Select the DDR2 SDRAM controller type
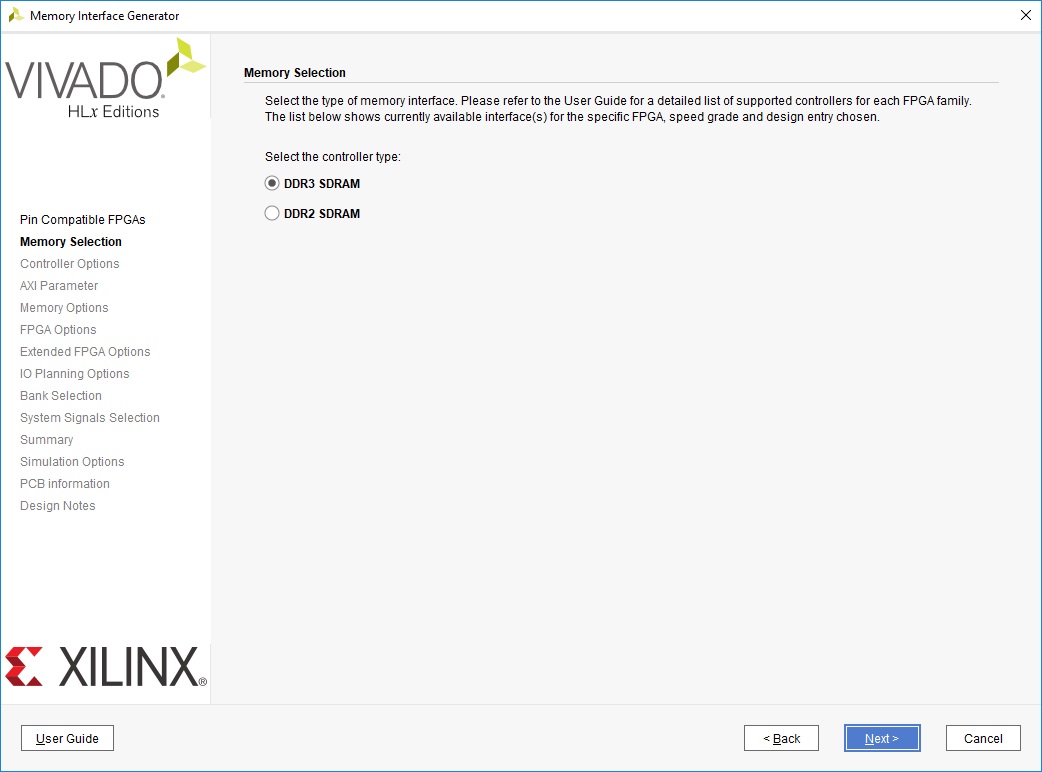The width and height of the screenshot is (1042, 772). 272,213
